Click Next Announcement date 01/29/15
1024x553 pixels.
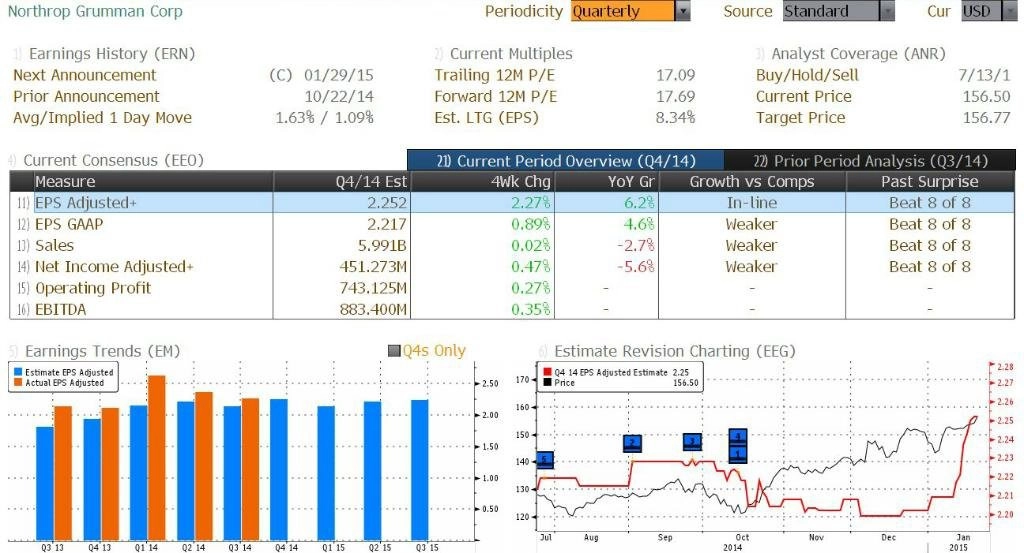click(x=338, y=75)
